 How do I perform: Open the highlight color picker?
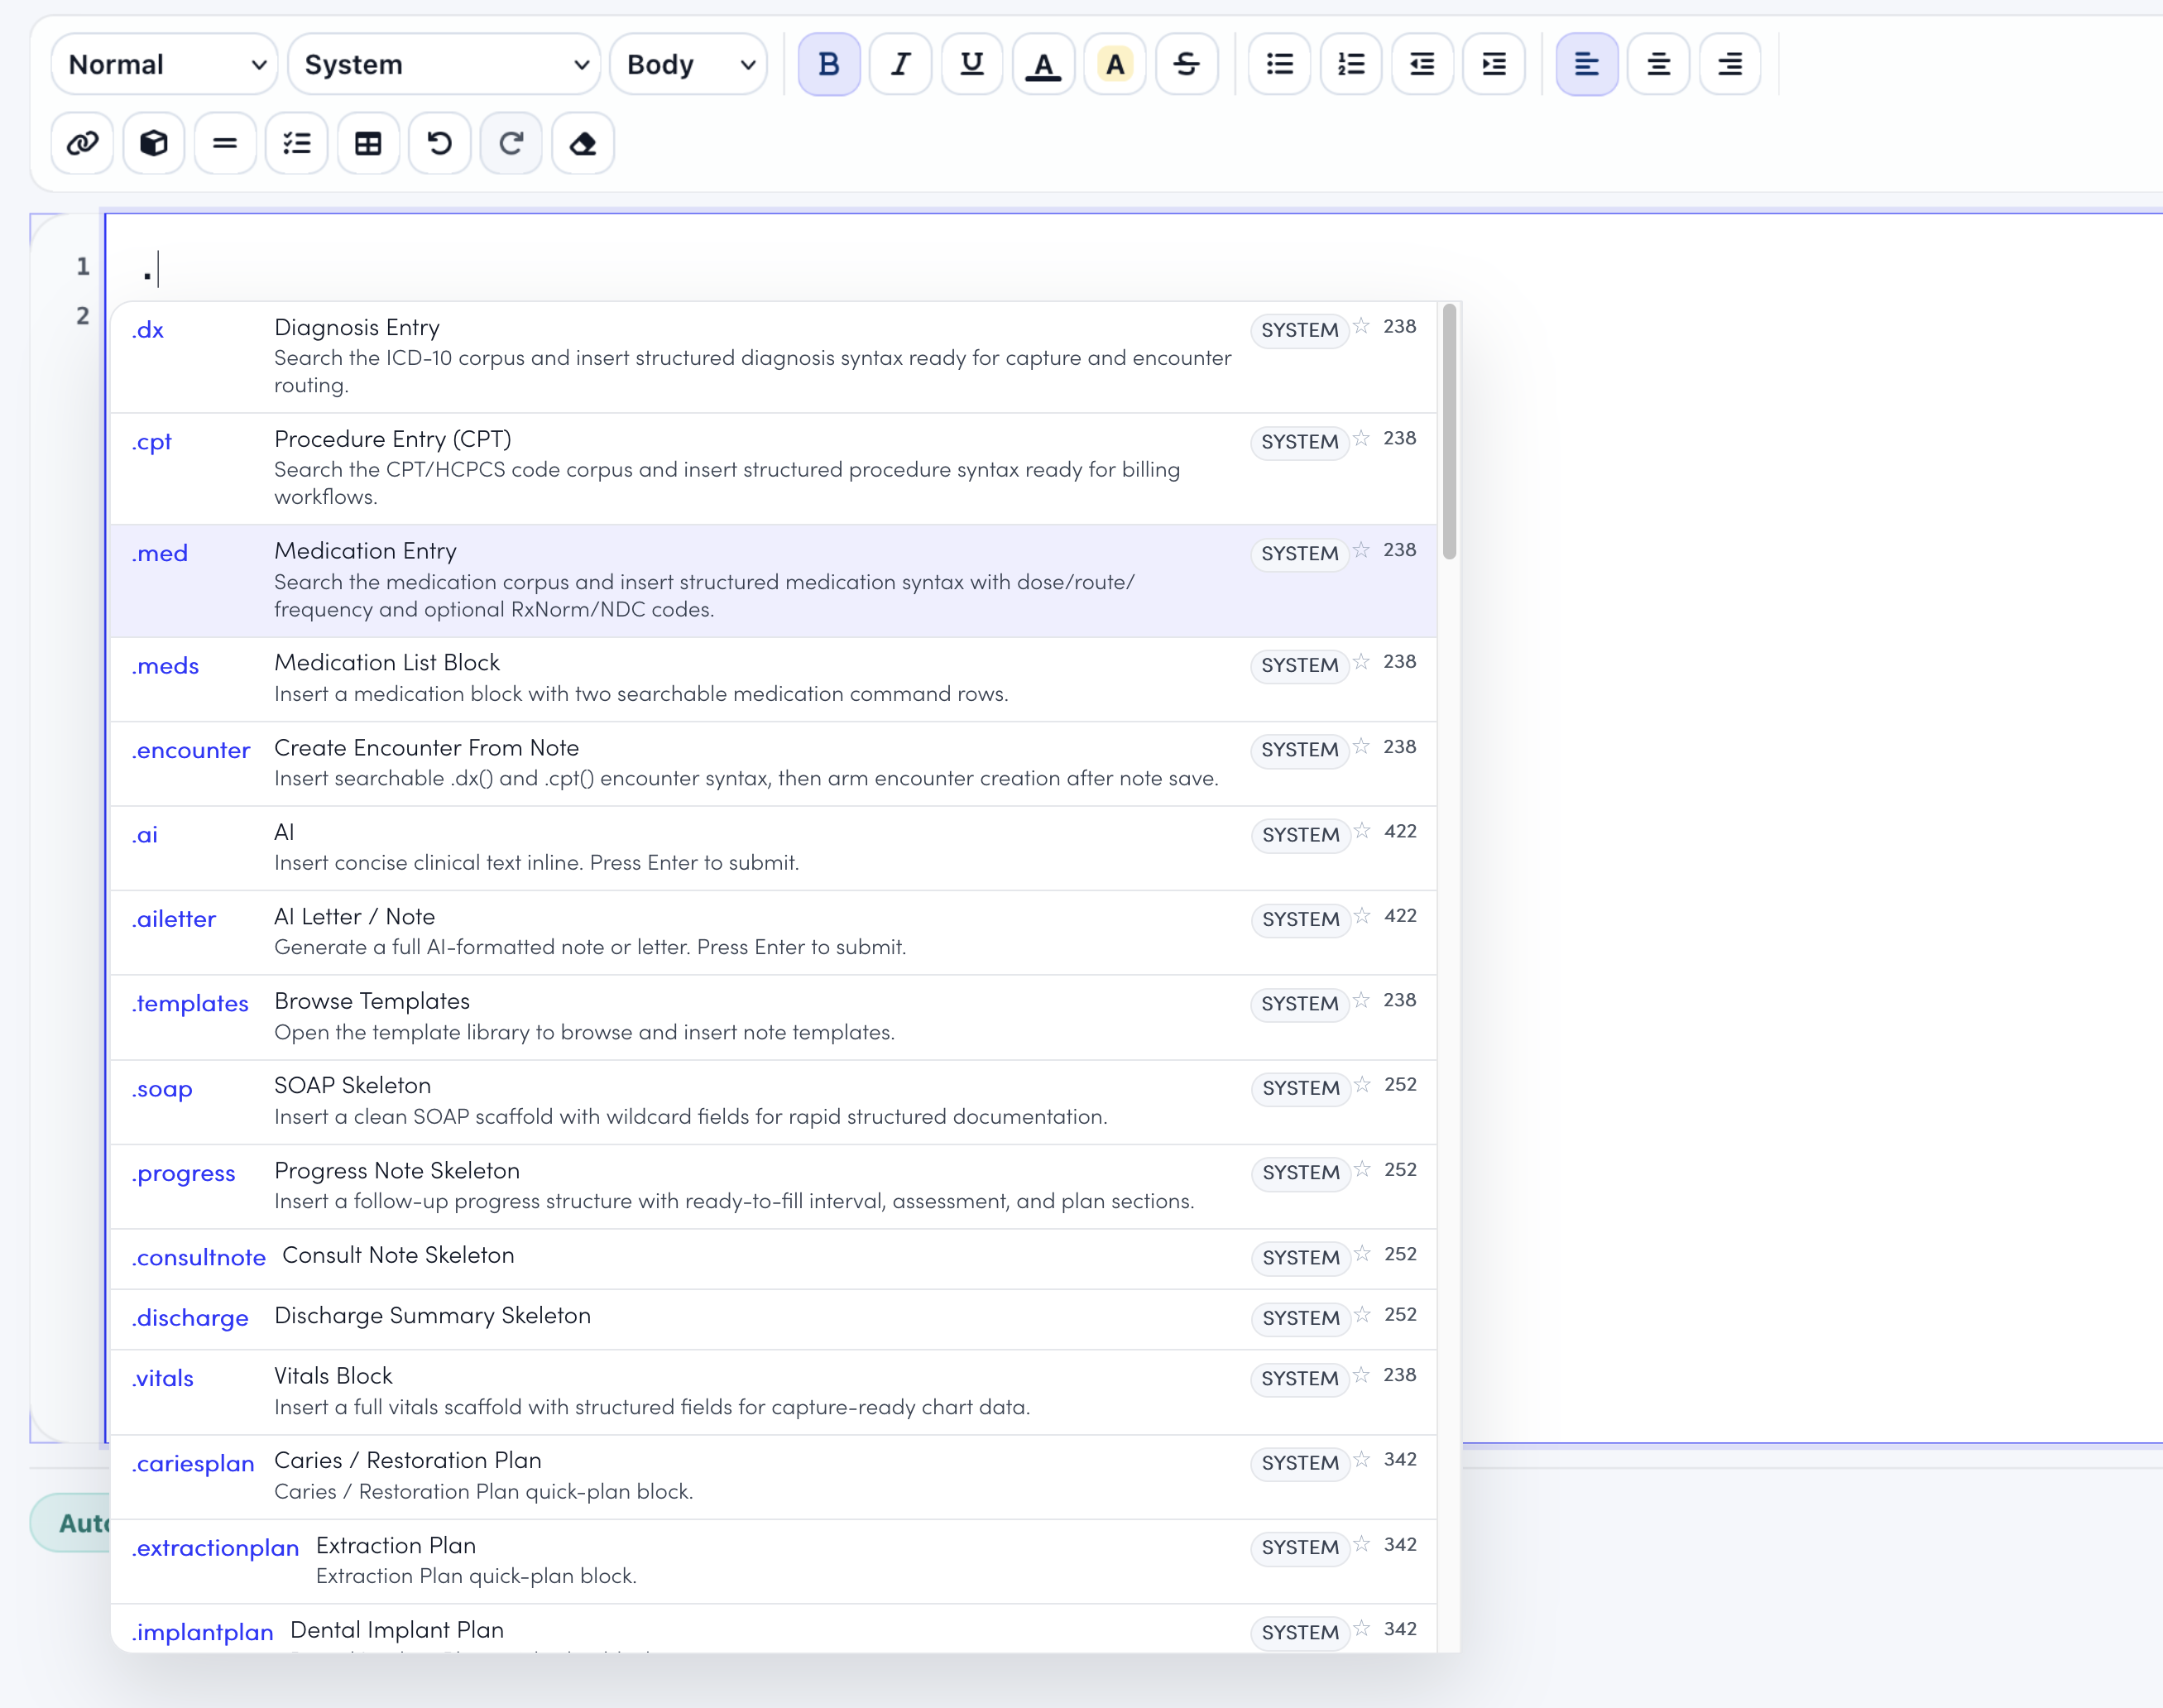pos(1114,64)
